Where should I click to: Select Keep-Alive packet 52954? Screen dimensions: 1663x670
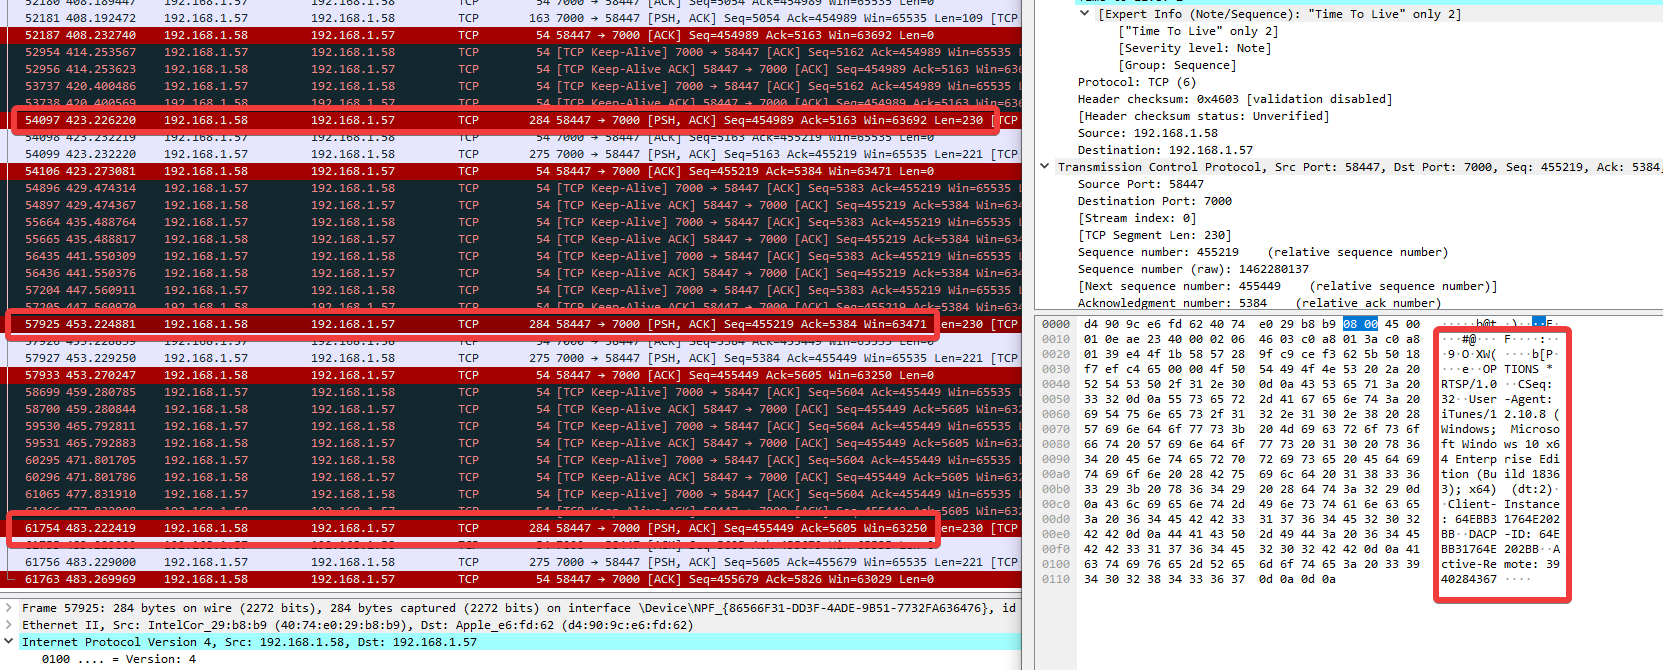pos(511,52)
